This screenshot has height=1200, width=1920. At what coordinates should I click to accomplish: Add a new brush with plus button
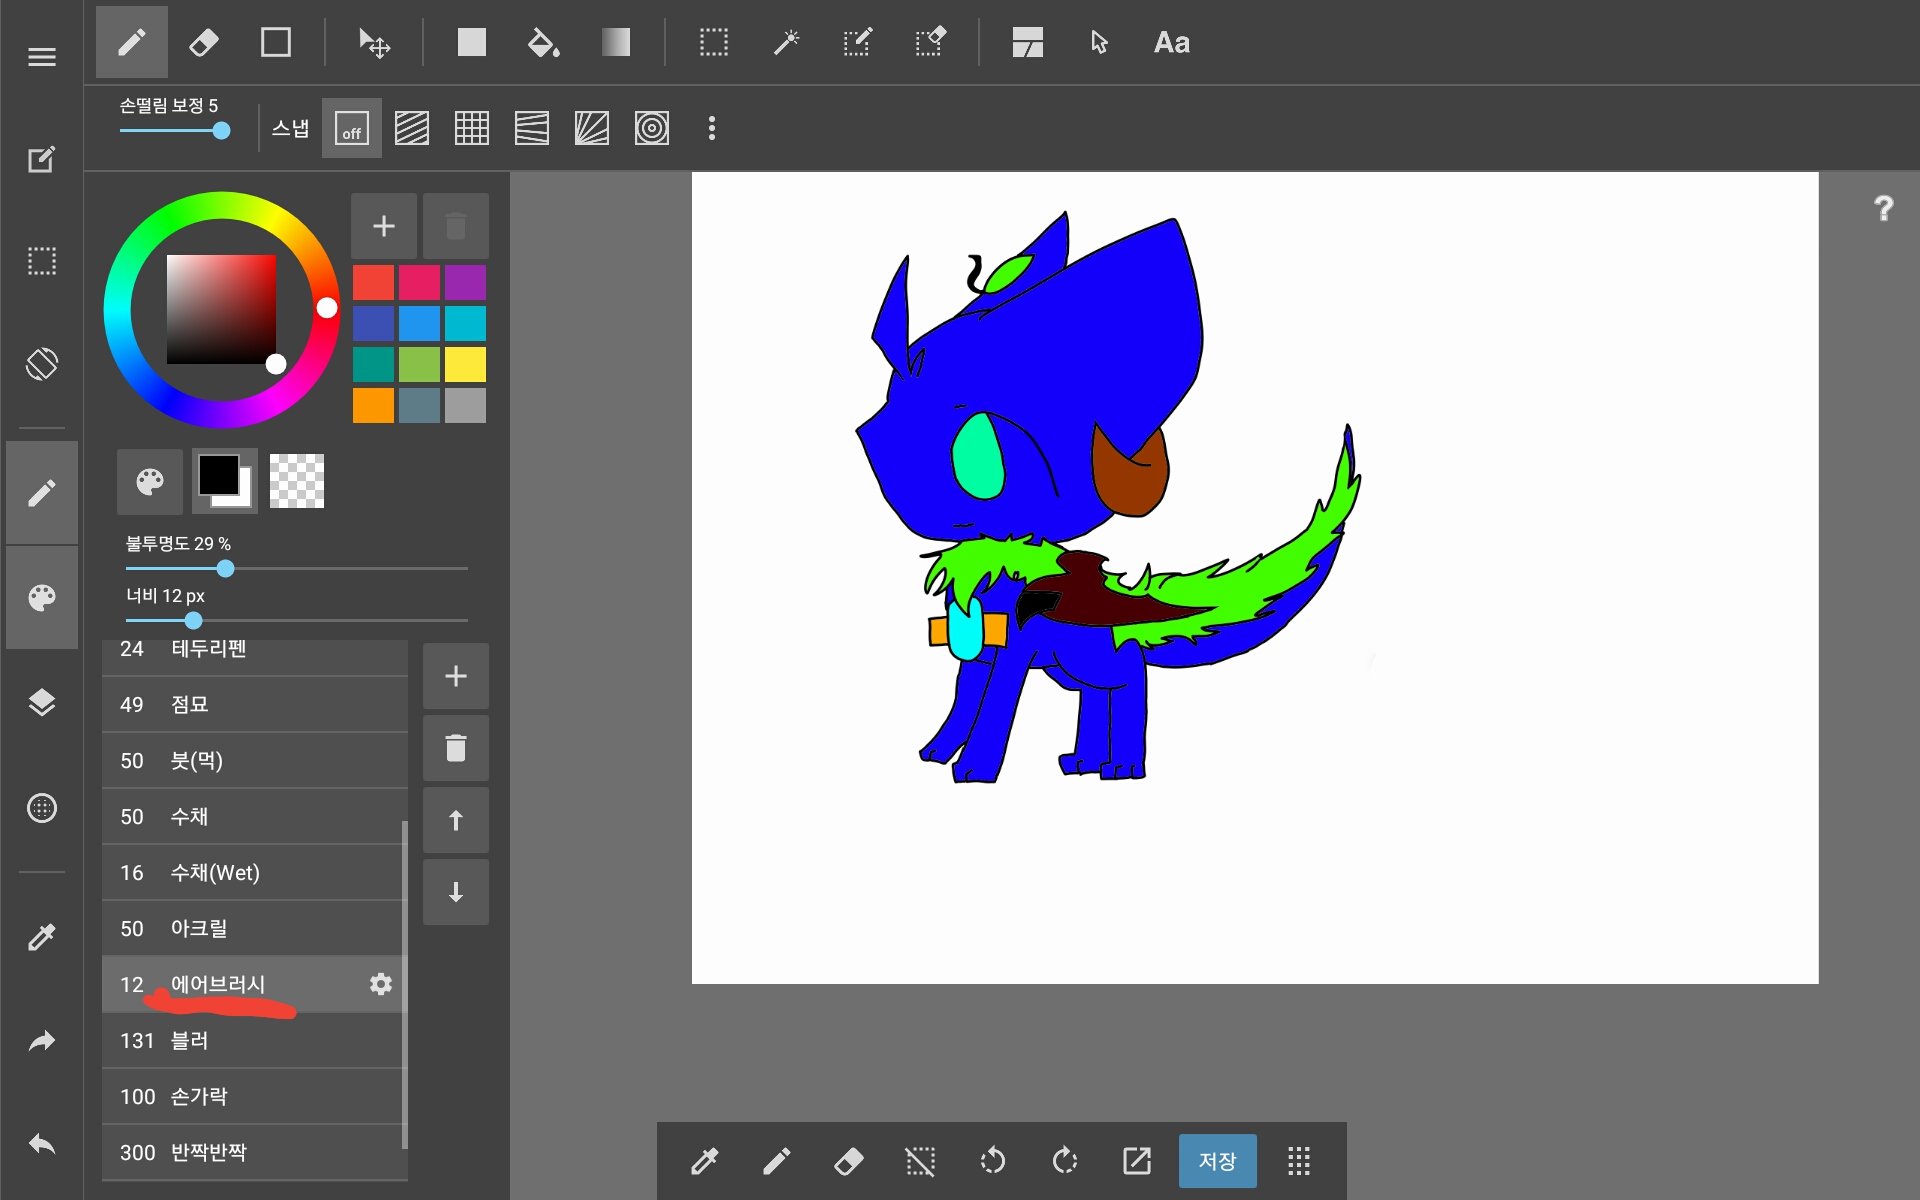pyautogui.click(x=455, y=677)
